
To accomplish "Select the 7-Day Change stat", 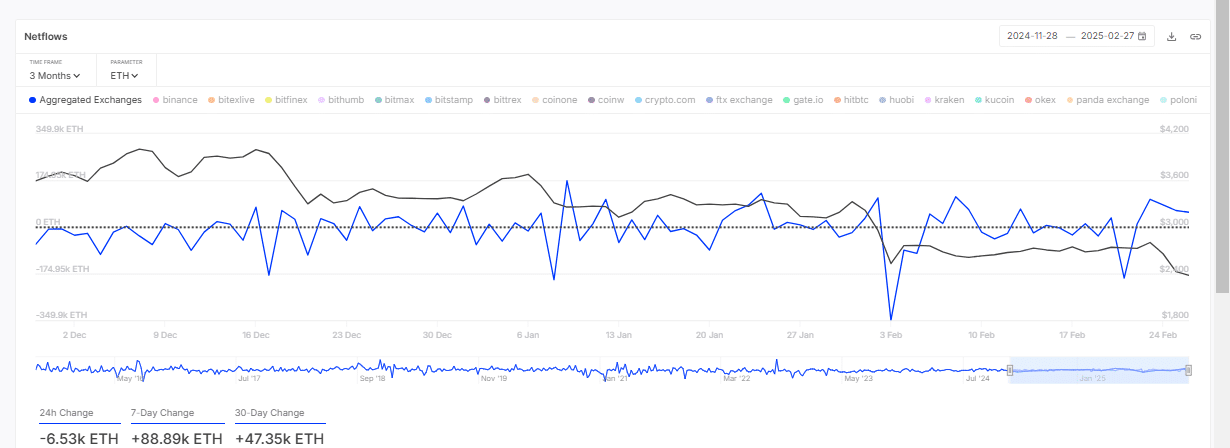I will (162, 413).
